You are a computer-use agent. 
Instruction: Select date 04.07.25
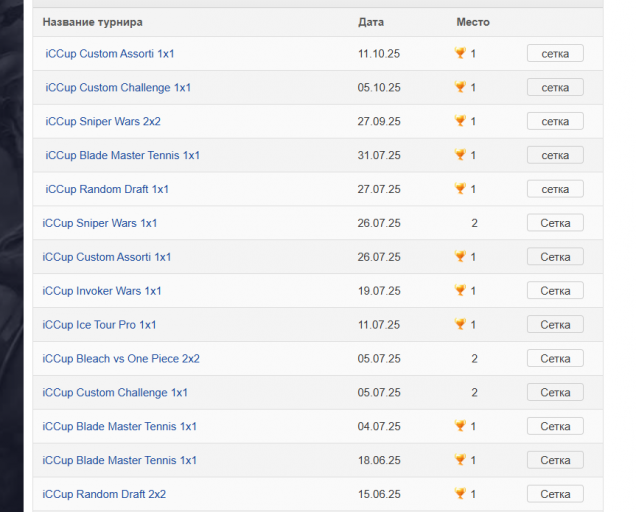tap(379, 426)
